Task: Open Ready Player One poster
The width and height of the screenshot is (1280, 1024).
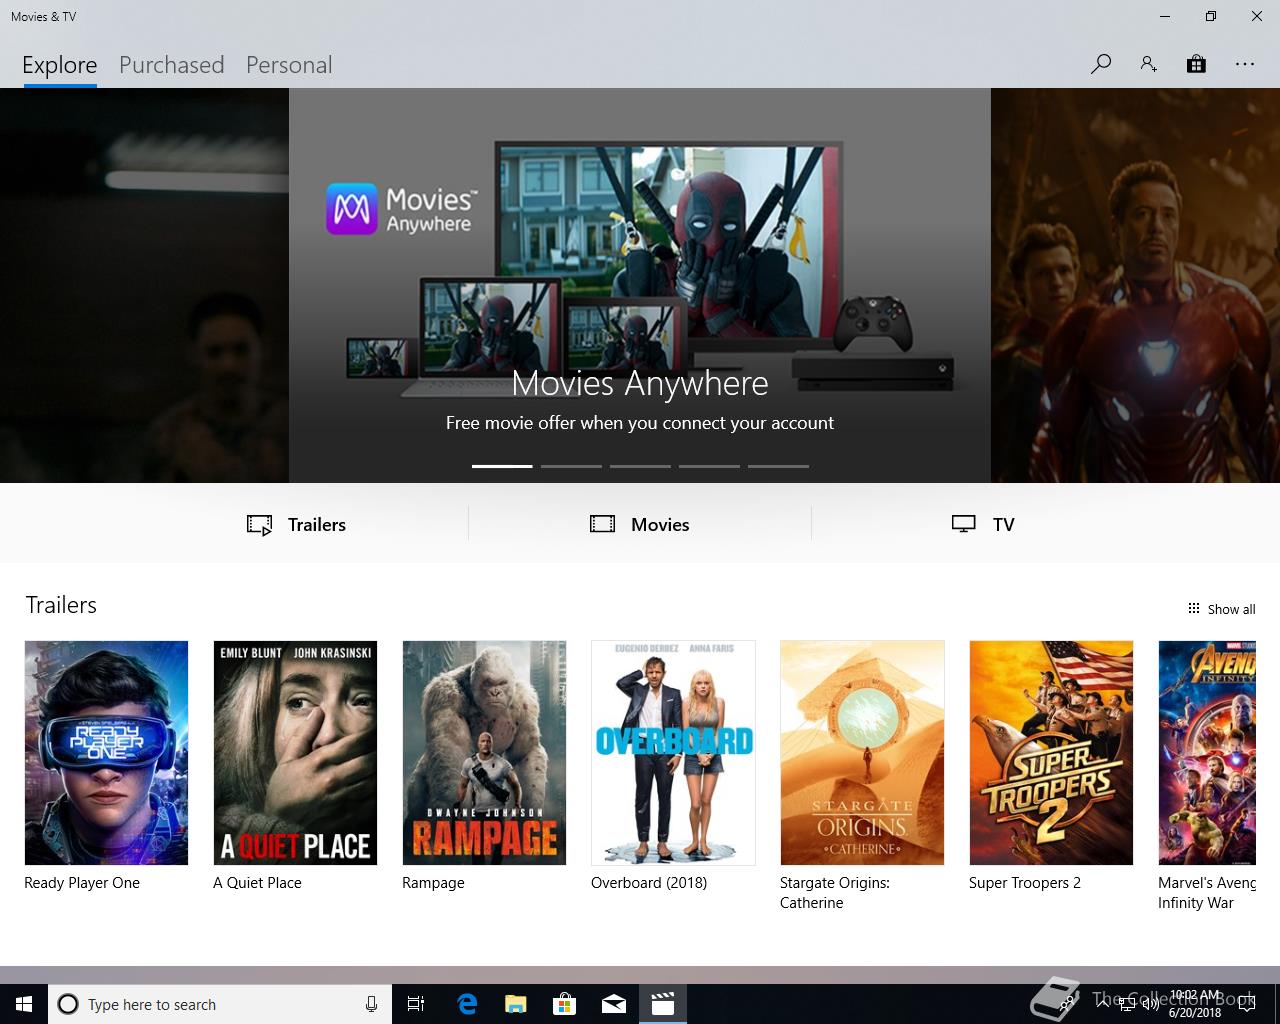Action: (x=106, y=753)
